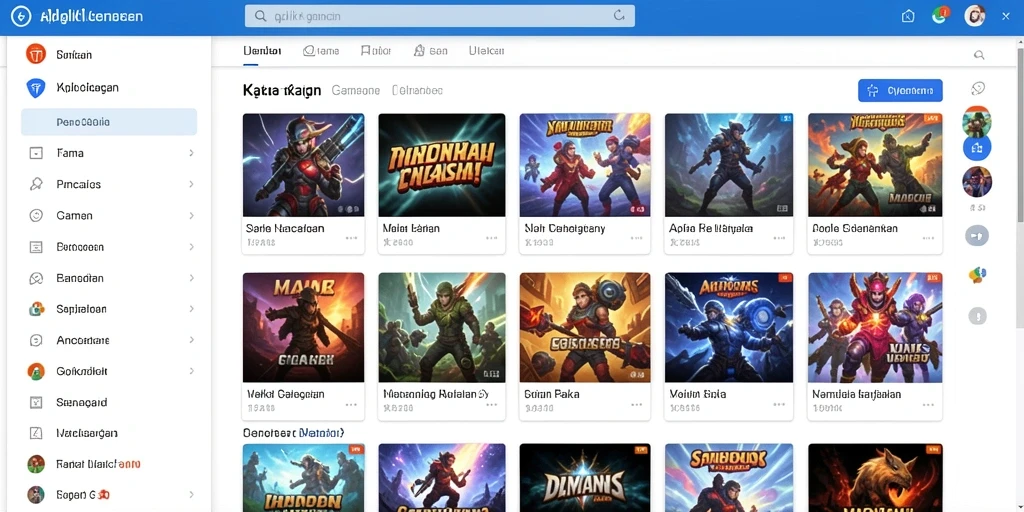Switch to the Uenkon tab
Screen dimensions: 1024x512
coord(262,51)
